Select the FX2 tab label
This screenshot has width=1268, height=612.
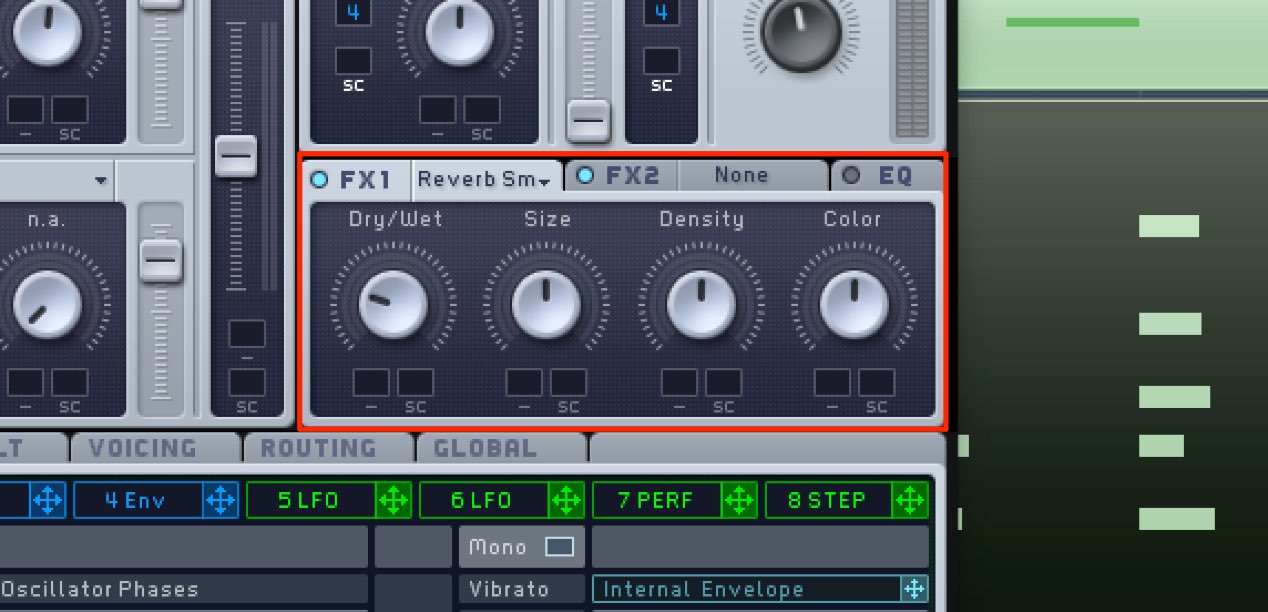coord(632,176)
